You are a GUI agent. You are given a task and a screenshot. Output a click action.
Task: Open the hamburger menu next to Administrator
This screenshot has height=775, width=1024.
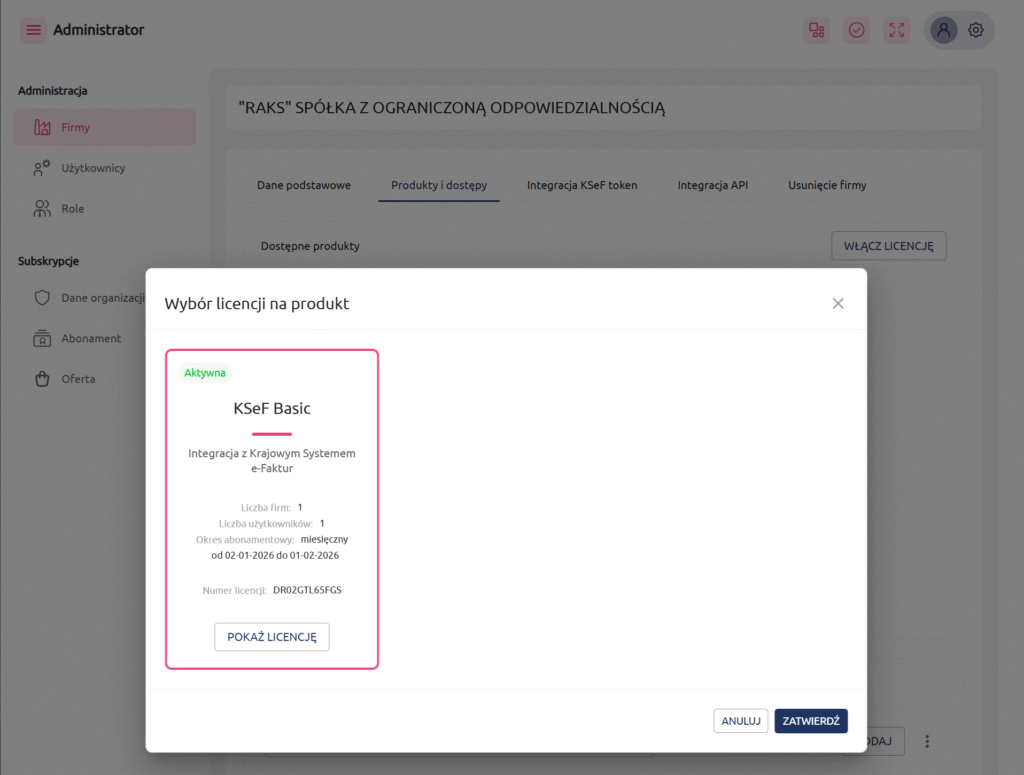pos(34,30)
